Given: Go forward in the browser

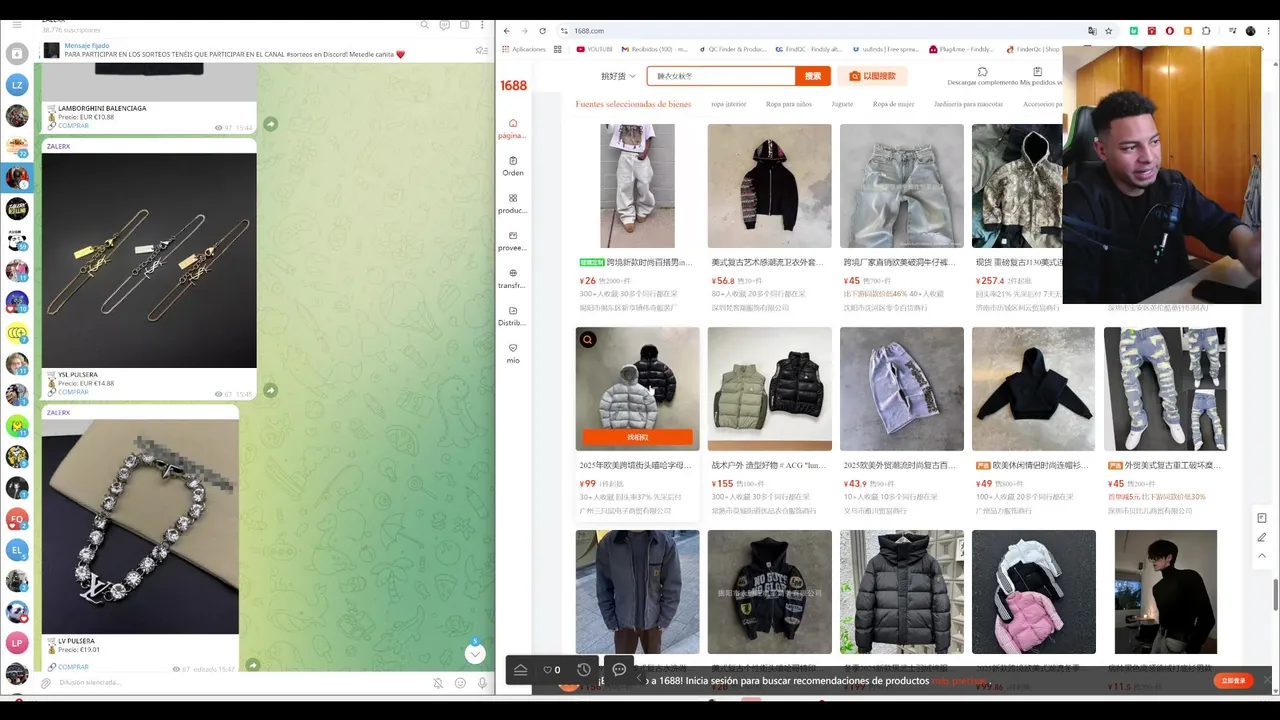Looking at the screenshot, I should [x=524, y=31].
